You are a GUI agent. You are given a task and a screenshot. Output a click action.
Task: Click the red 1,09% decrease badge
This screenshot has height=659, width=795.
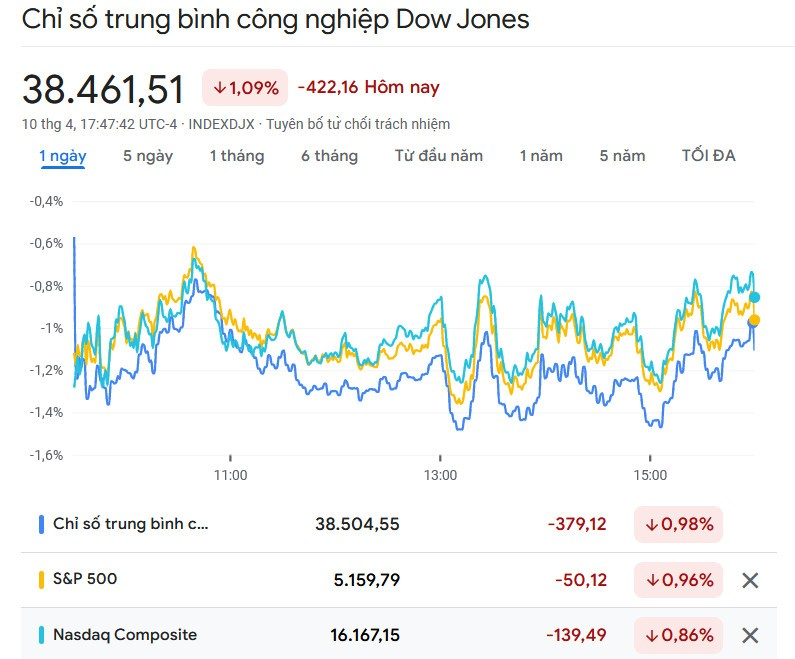[x=245, y=88]
